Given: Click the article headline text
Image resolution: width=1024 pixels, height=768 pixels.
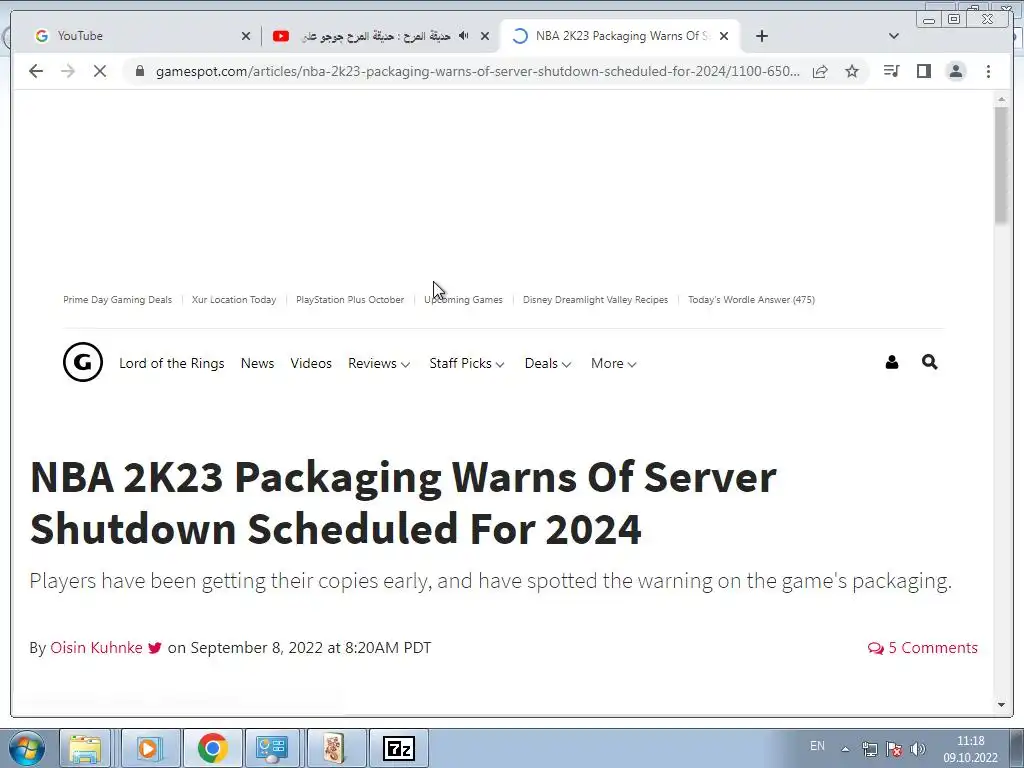Looking at the screenshot, I should coord(403,503).
